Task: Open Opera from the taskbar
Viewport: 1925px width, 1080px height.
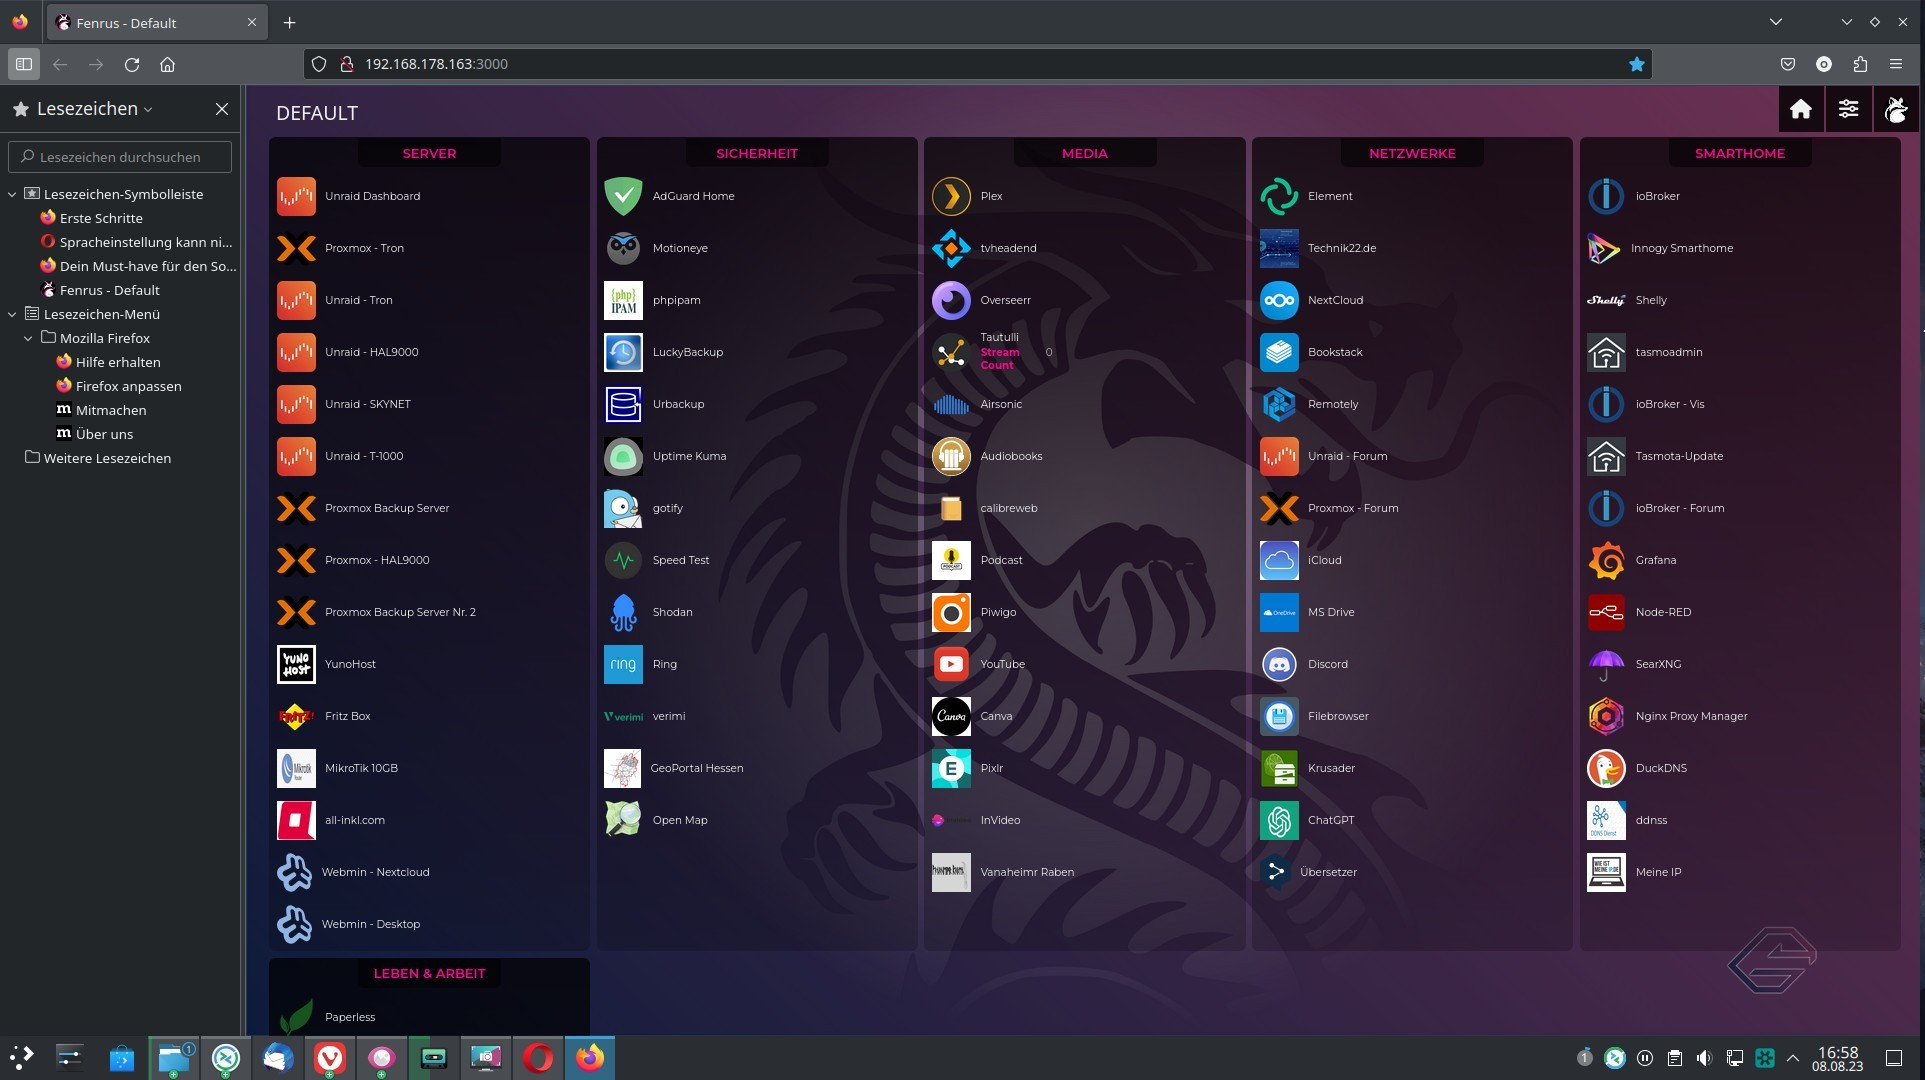Action: click(x=537, y=1058)
